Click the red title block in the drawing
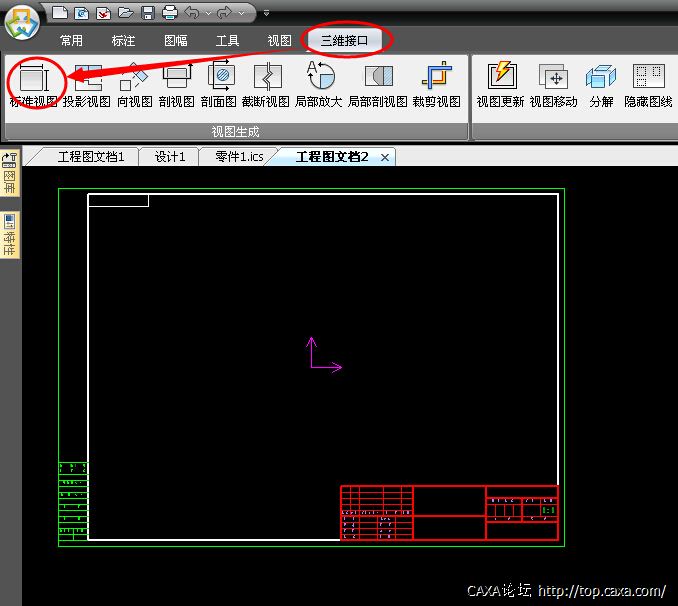Image resolution: width=678 pixels, height=606 pixels. [x=449, y=513]
